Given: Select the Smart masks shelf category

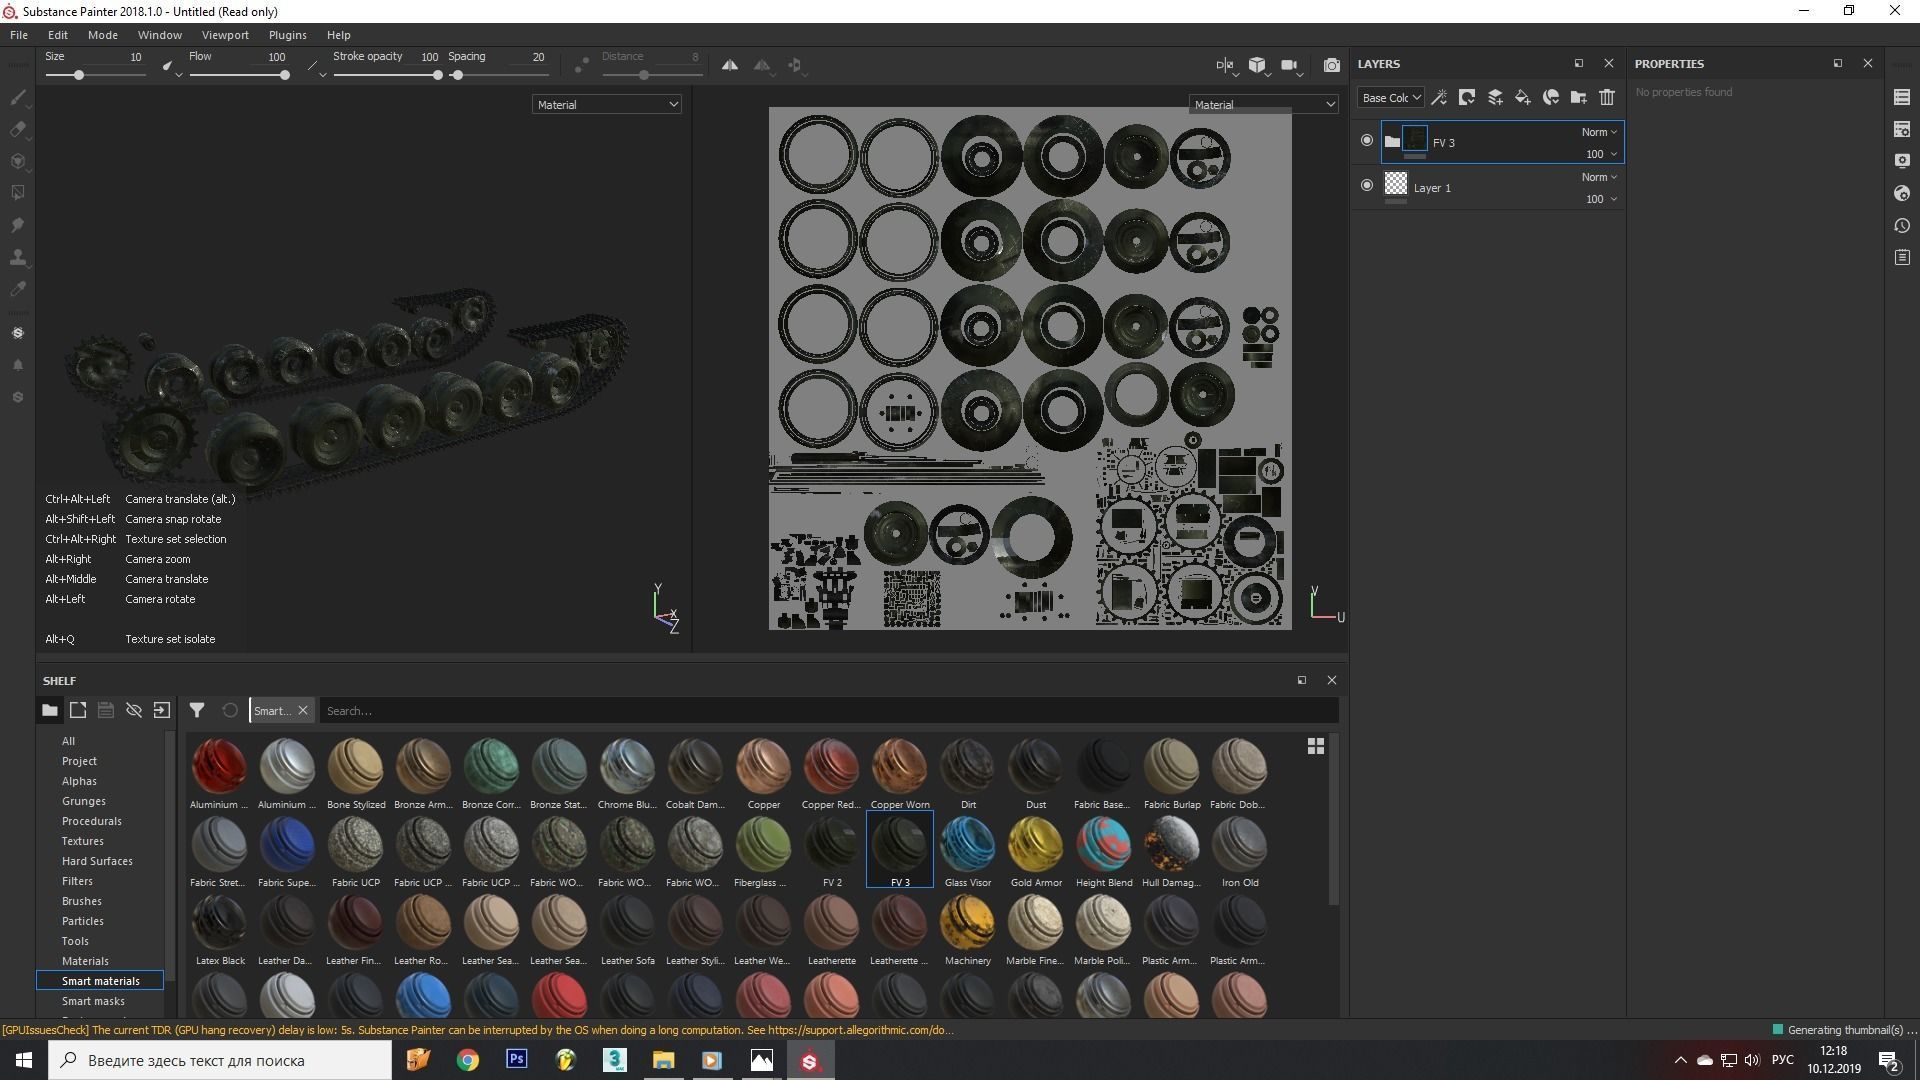Looking at the screenshot, I should (x=93, y=1001).
